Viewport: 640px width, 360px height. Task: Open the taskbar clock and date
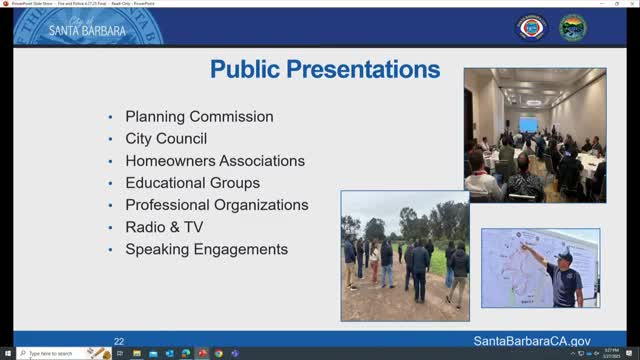point(611,353)
